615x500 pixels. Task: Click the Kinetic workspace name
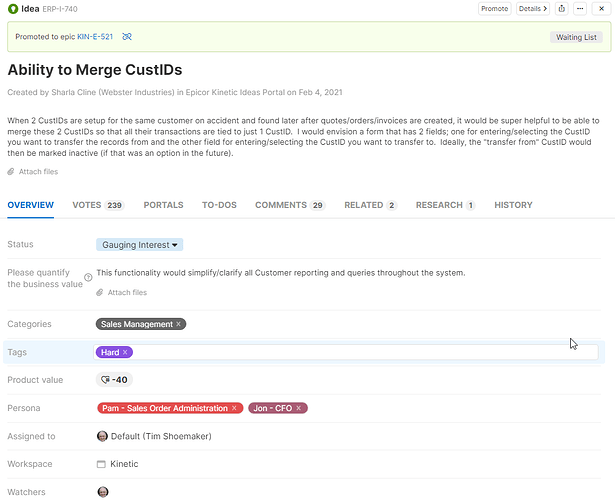(124, 464)
